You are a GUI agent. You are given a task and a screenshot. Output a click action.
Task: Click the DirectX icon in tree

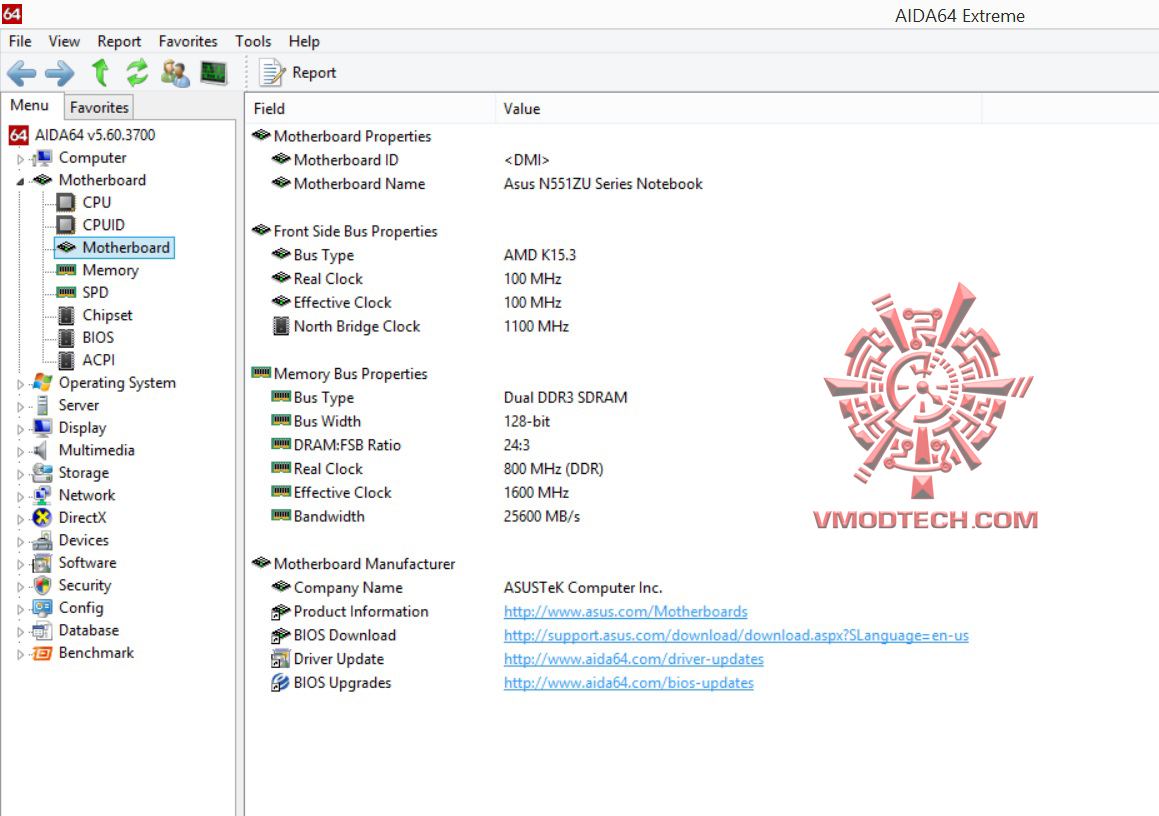tap(43, 517)
